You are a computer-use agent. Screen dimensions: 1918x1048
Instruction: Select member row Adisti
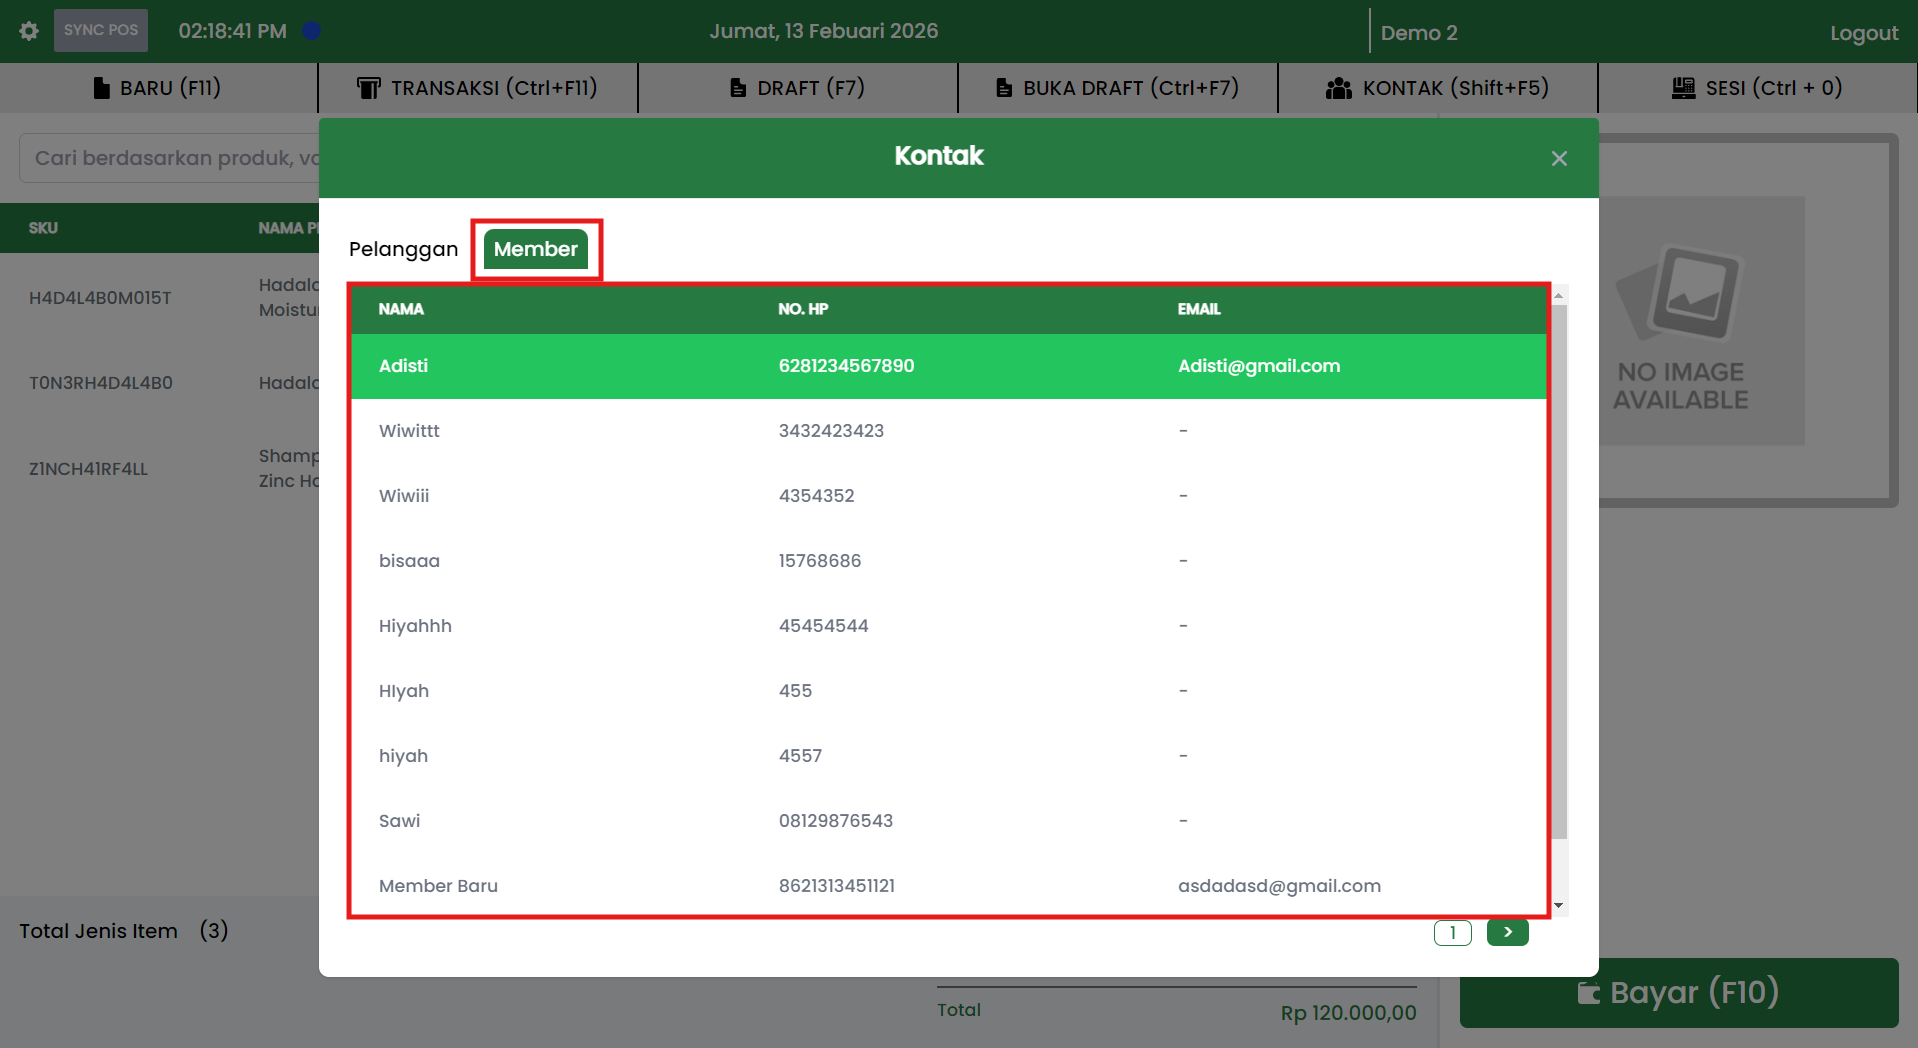947,366
